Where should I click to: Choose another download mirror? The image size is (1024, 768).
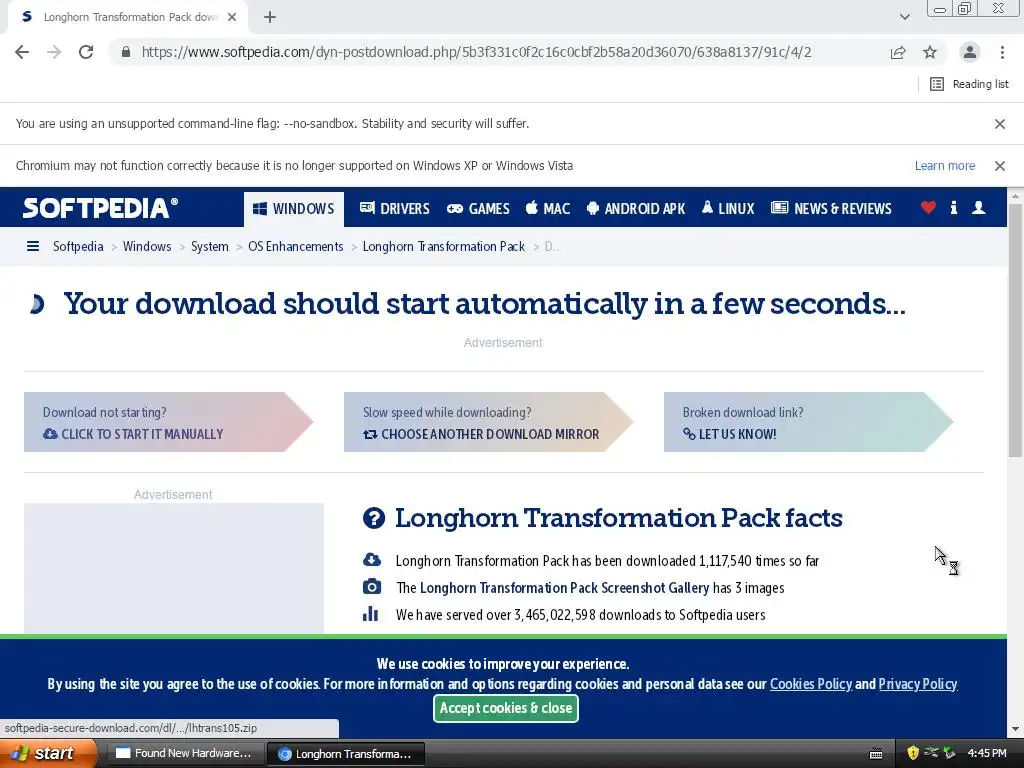[488, 422]
